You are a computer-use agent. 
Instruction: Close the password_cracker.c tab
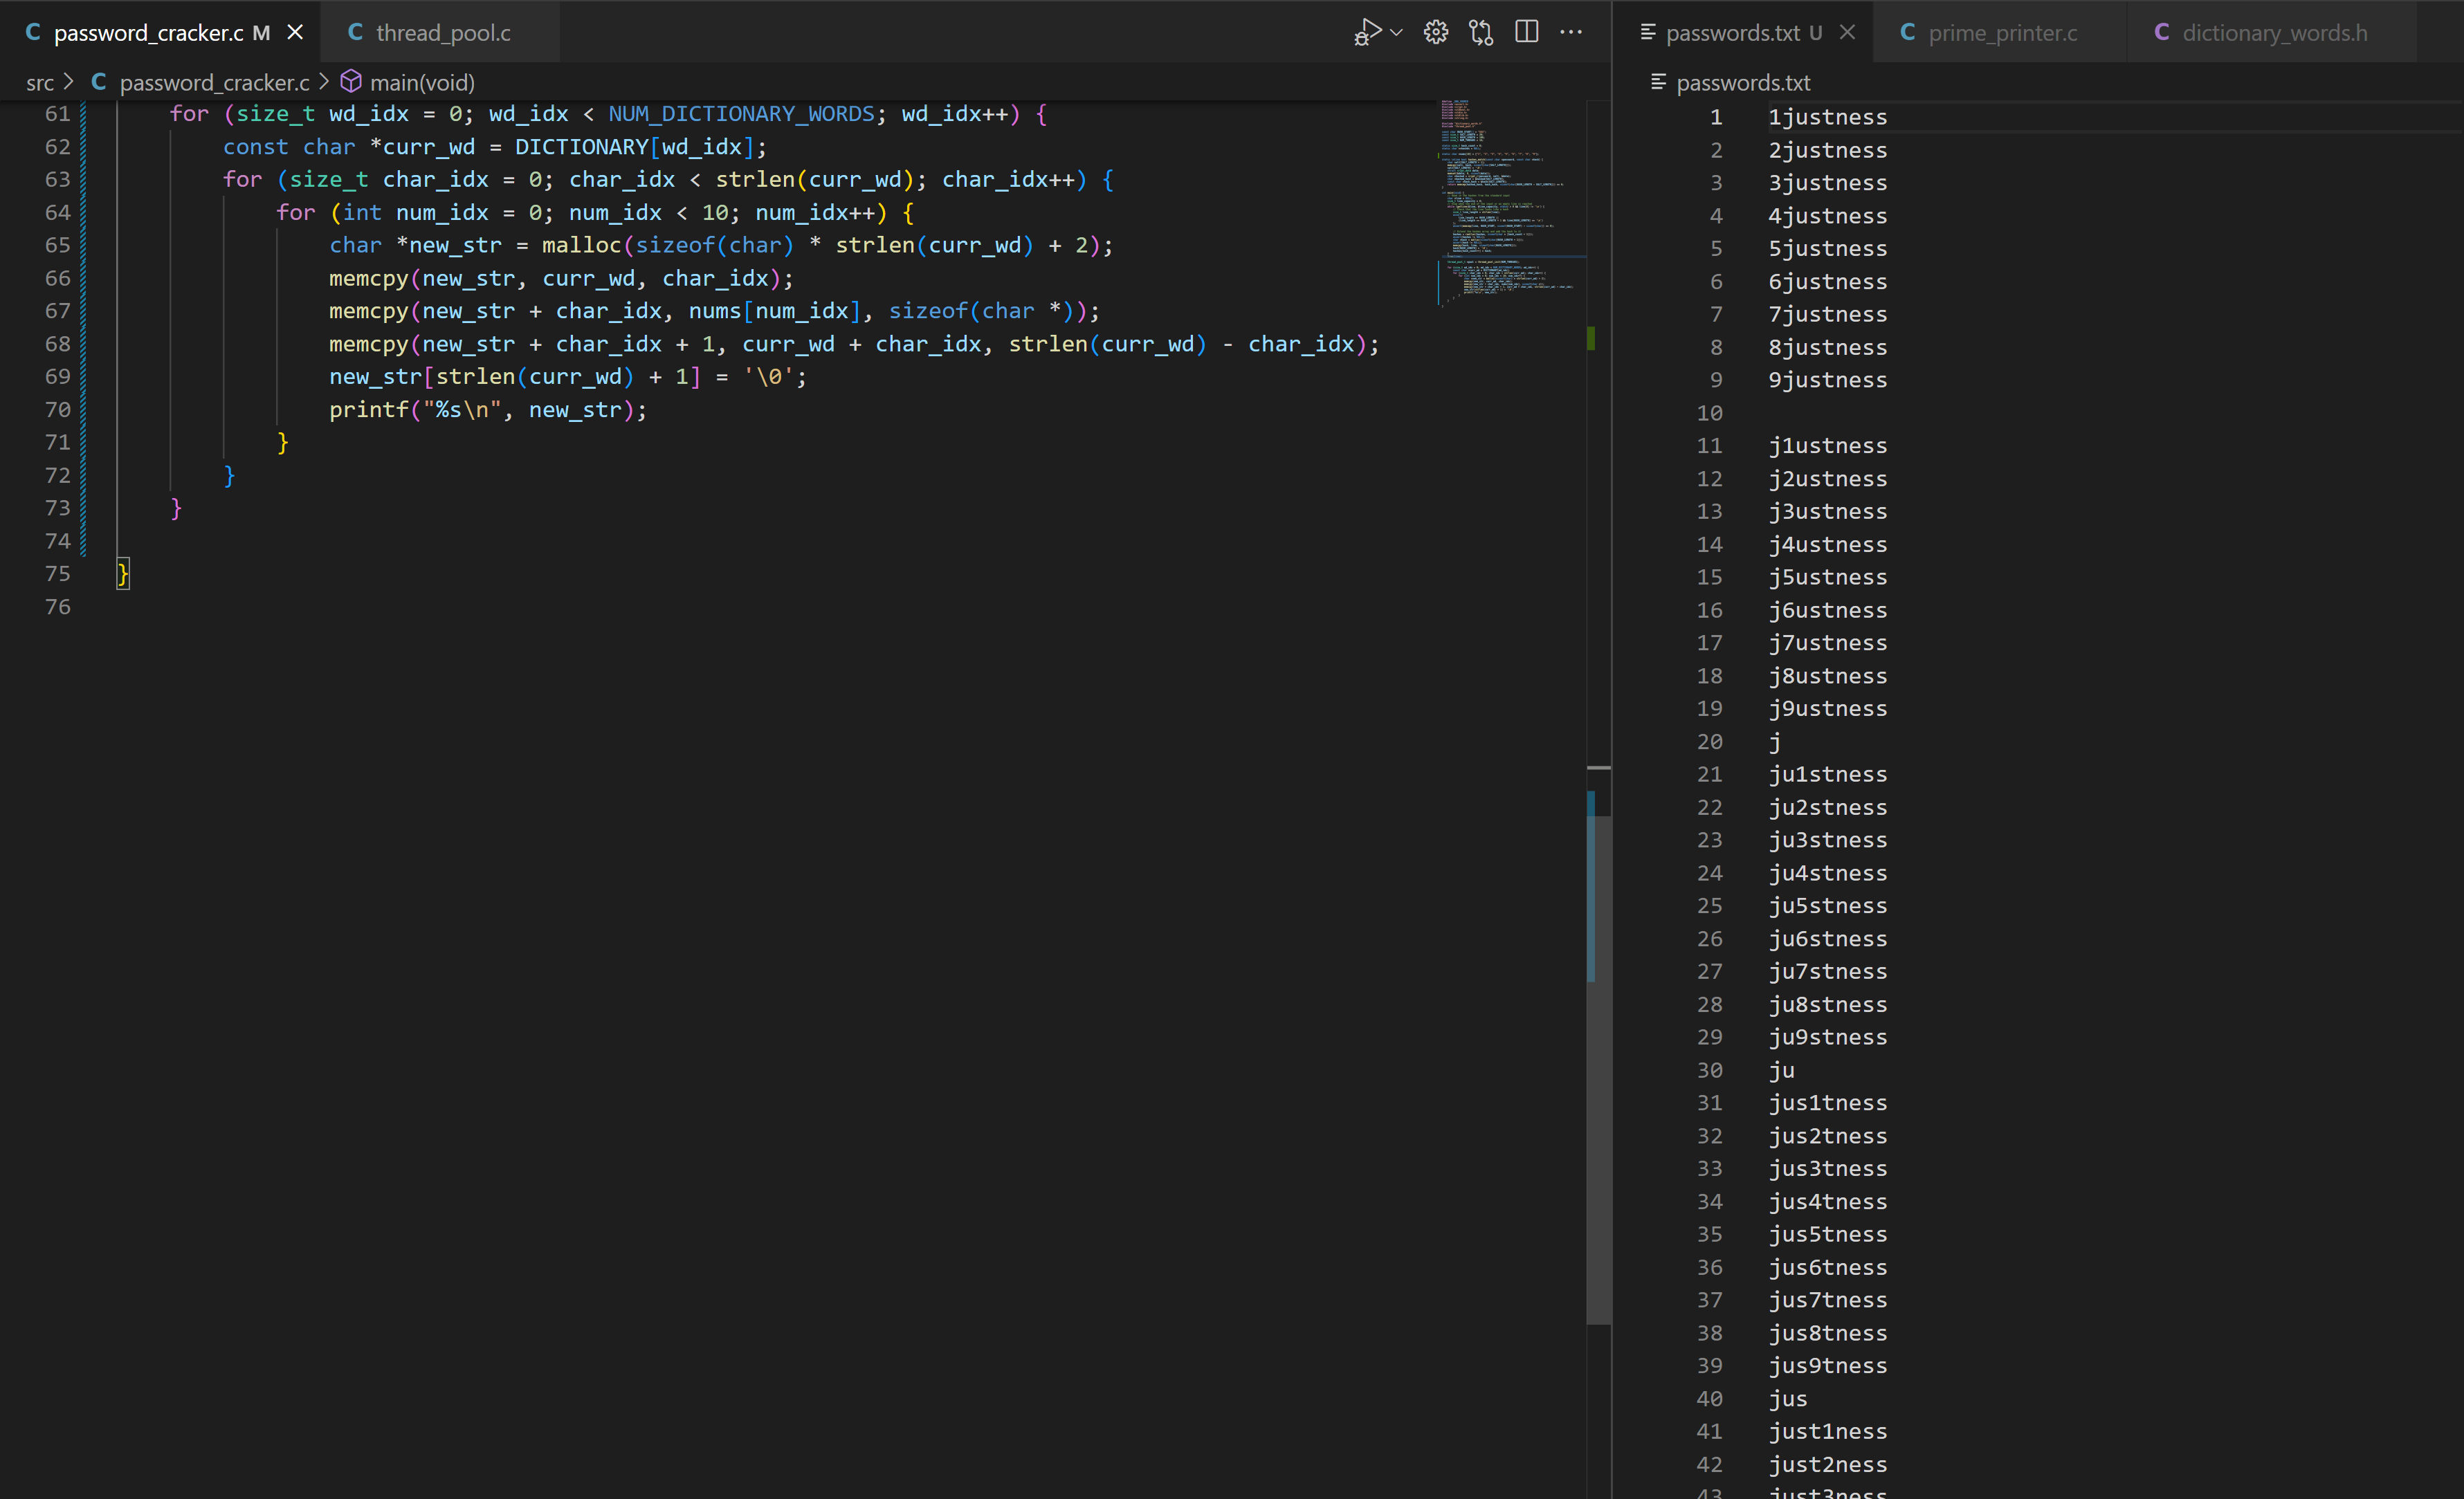coord(295,32)
